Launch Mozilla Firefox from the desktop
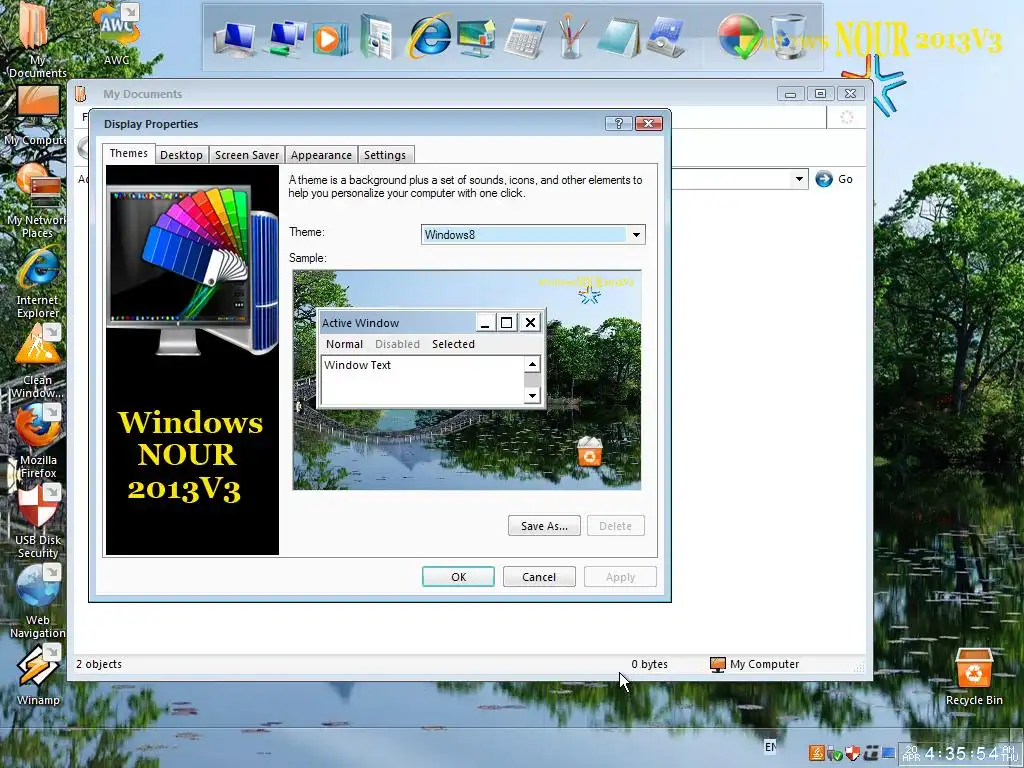The width and height of the screenshot is (1024, 768). (37, 441)
